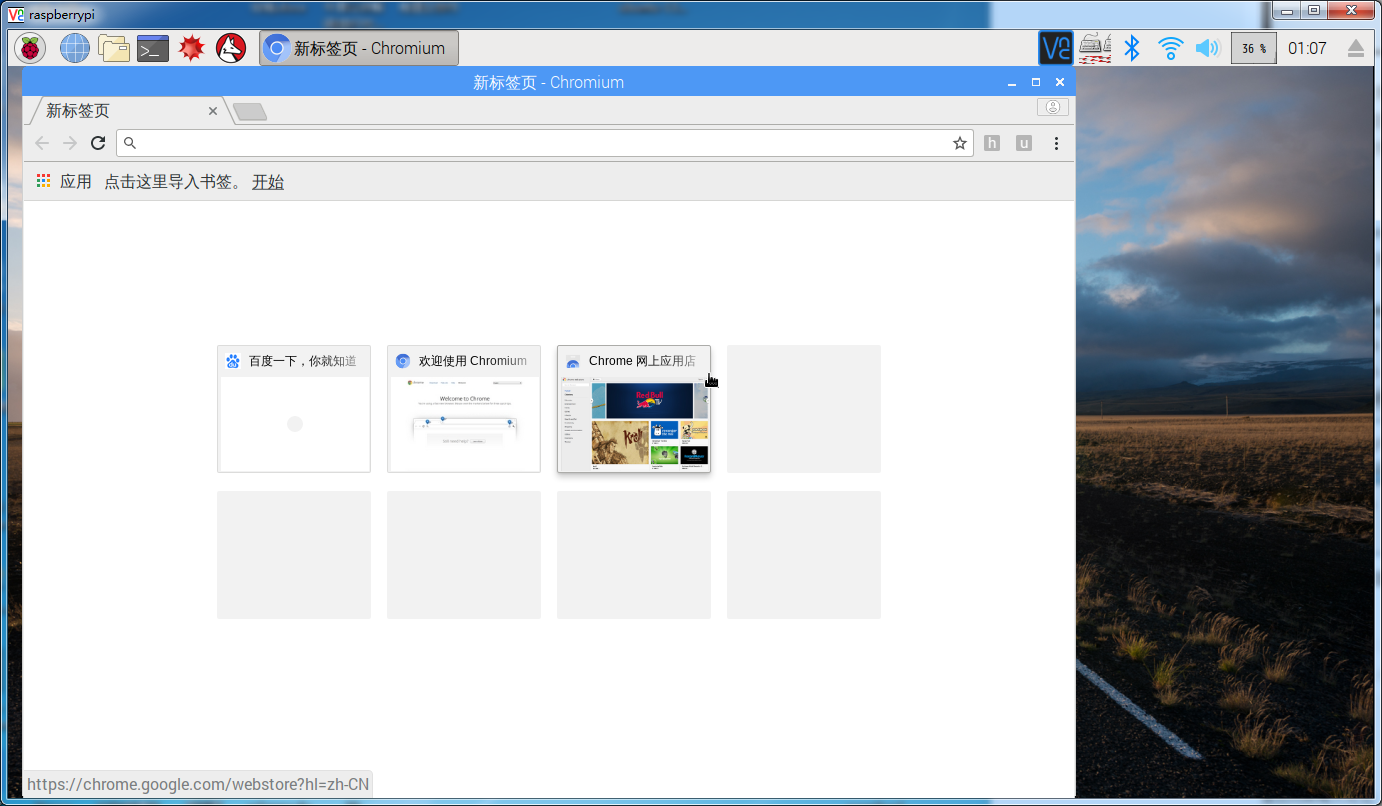Close the Chromium window
Screen dimensions: 1382x806
(1060, 82)
